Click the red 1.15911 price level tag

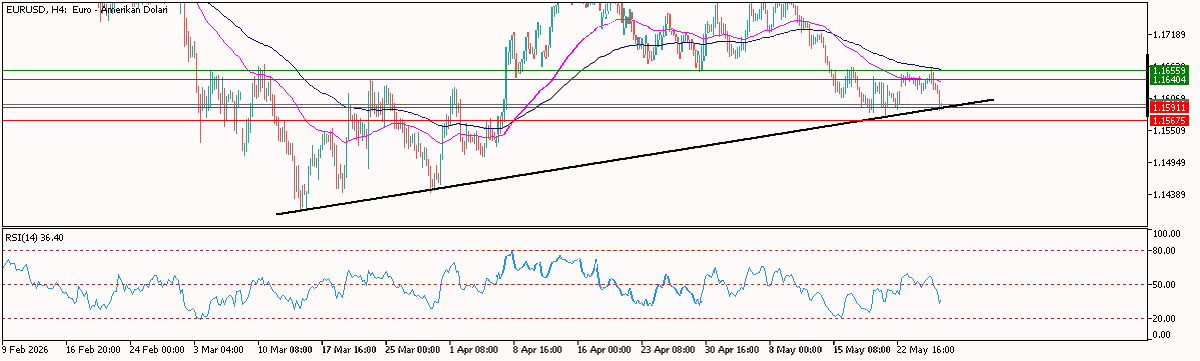coord(1169,106)
